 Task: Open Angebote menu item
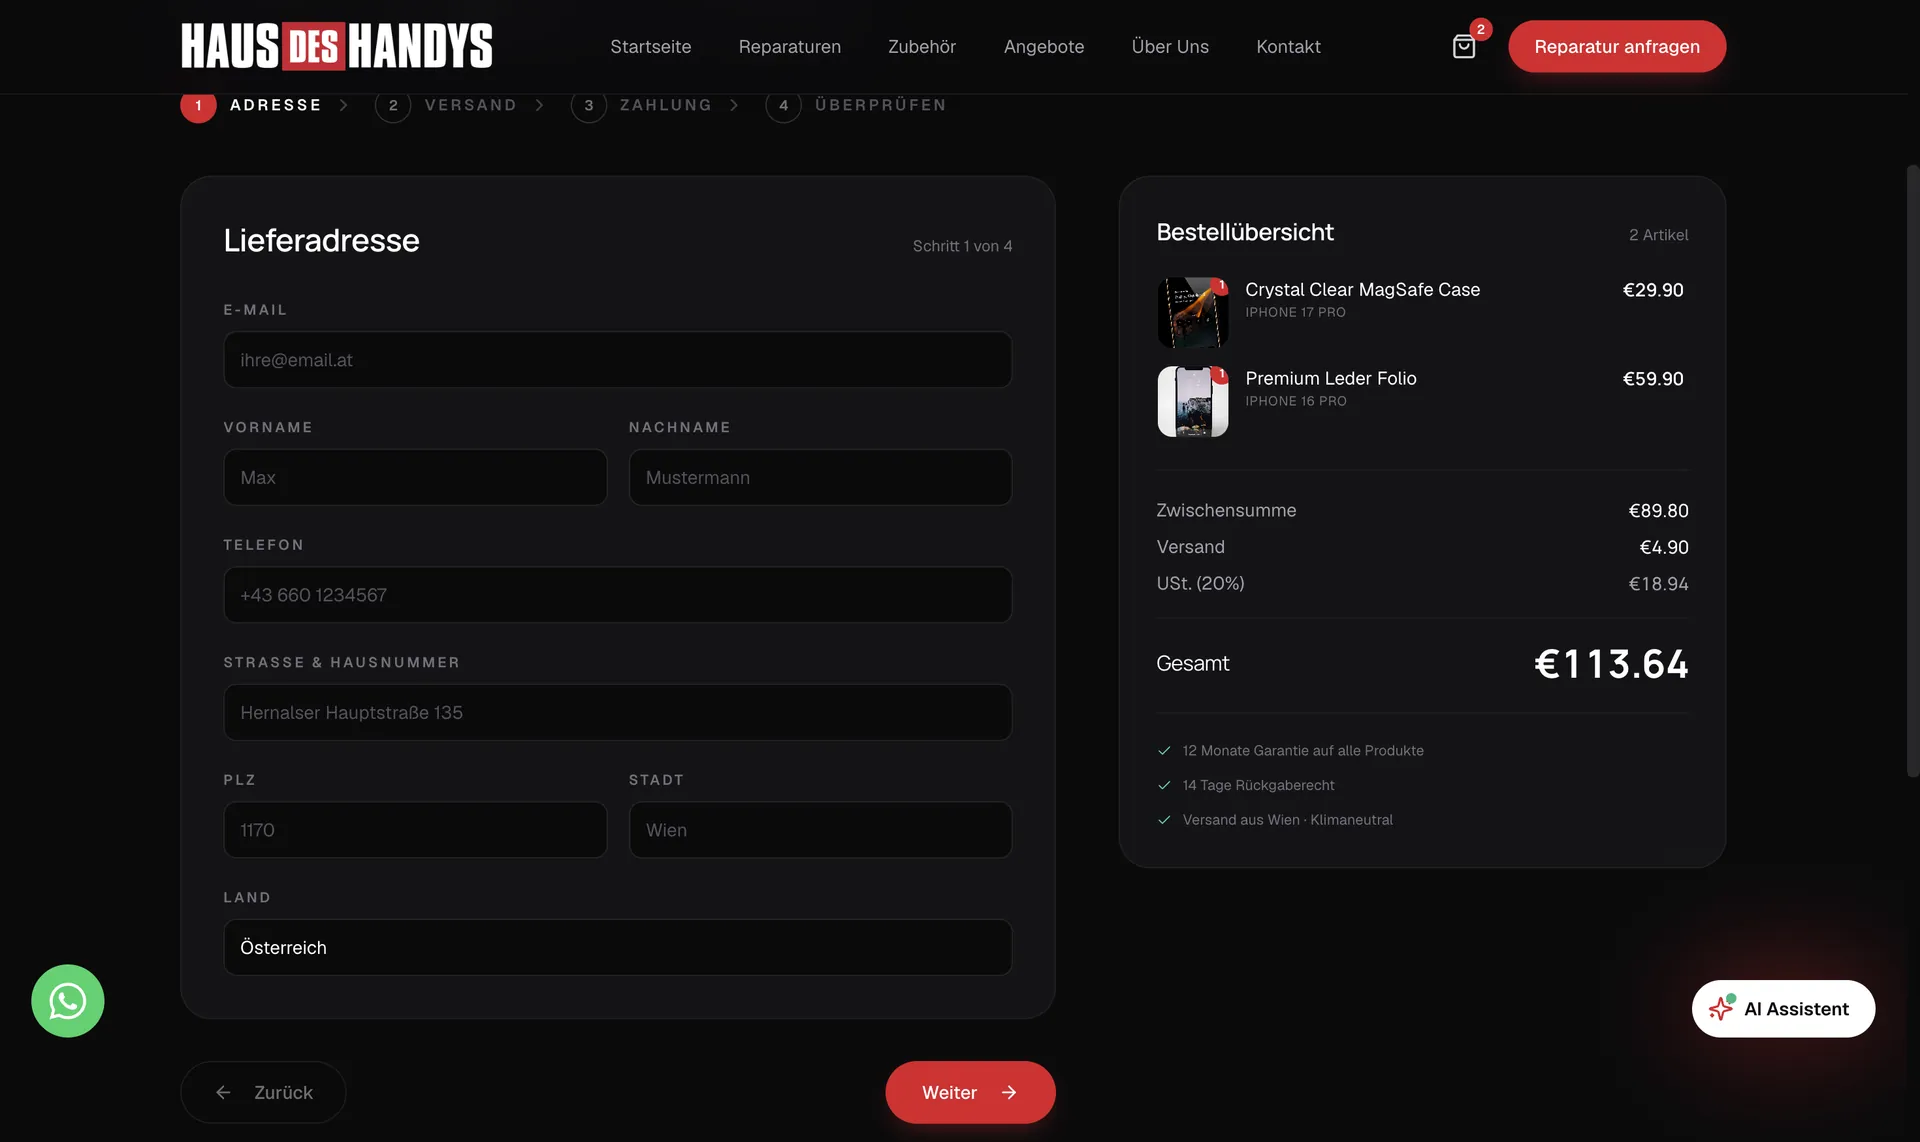tap(1044, 46)
